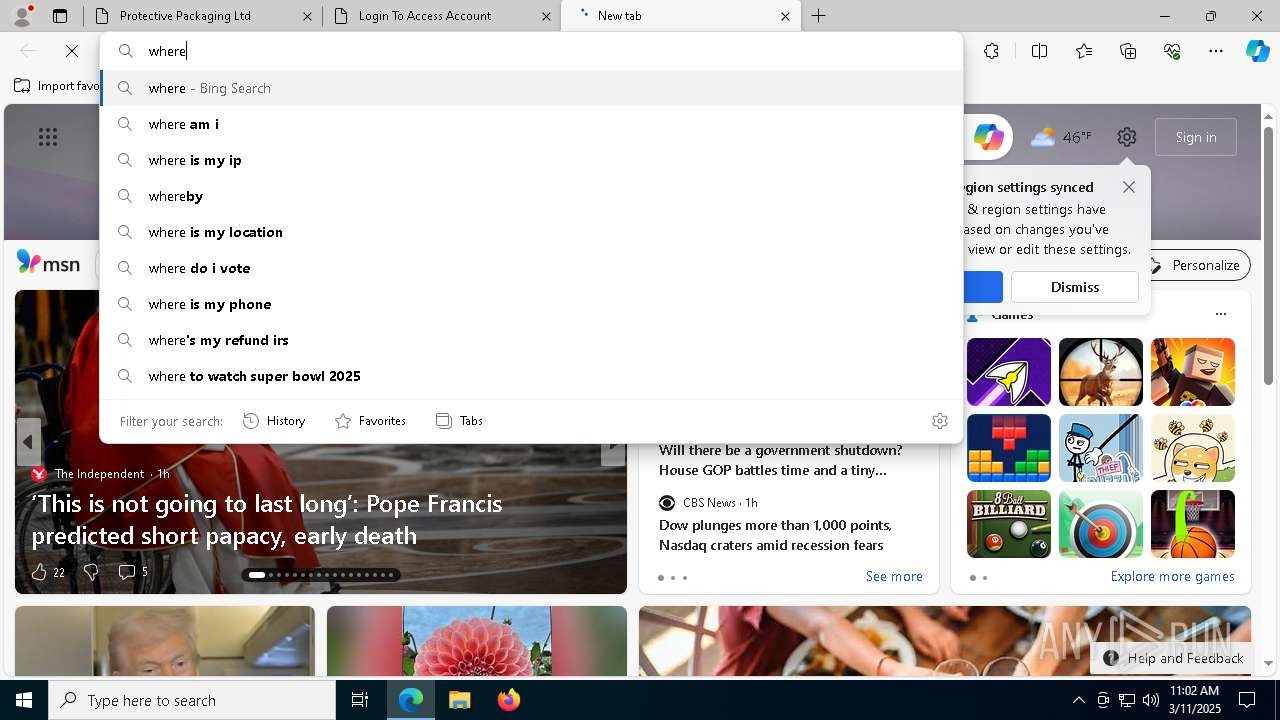Filter search by Favorites
1280x720 pixels.
[x=370, y=421]
